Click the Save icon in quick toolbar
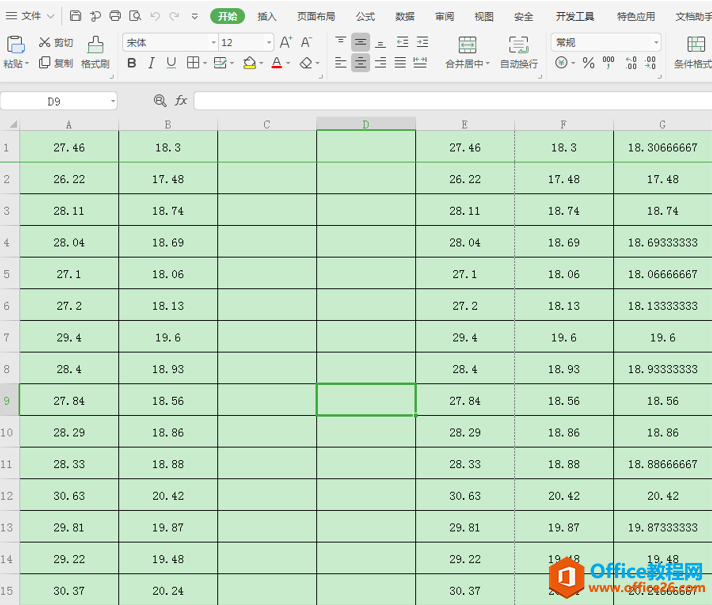 75,16
